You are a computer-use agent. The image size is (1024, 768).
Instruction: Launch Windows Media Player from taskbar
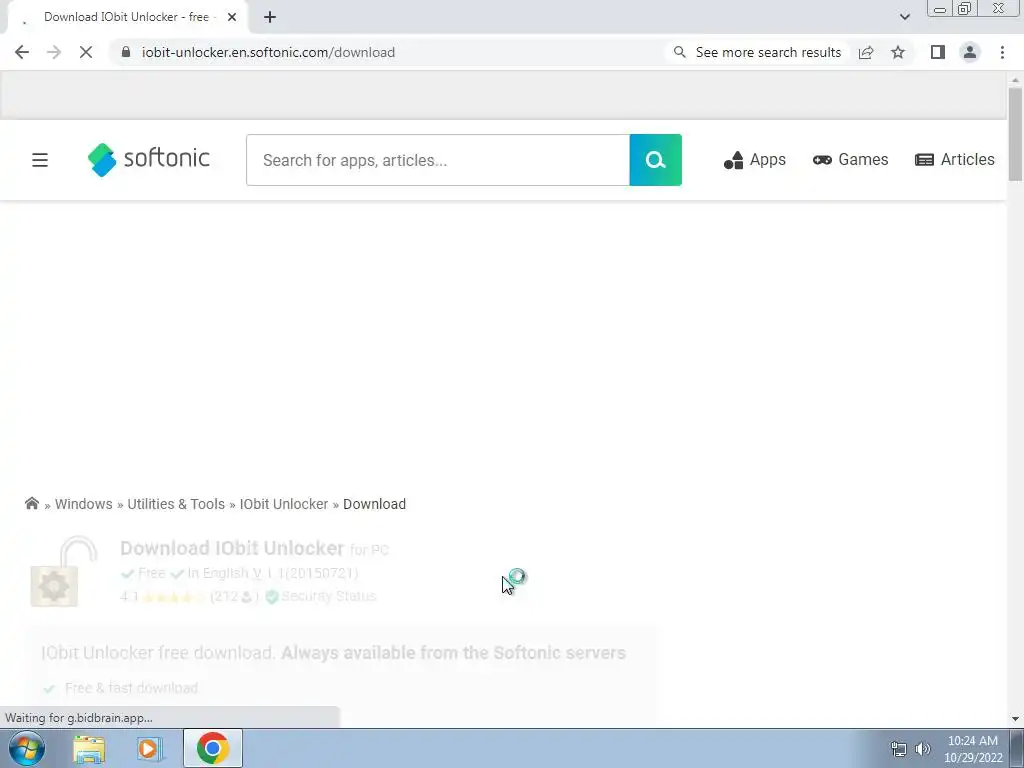pos(150,748)
